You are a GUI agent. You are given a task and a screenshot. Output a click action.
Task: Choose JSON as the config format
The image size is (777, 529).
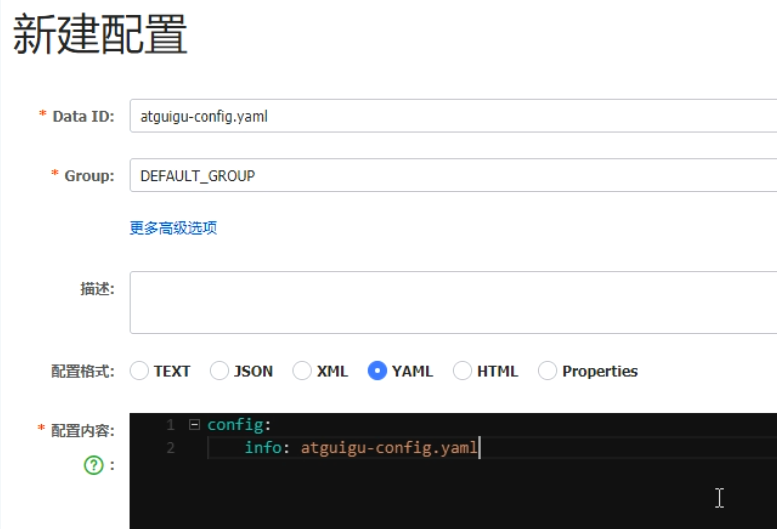219,371
